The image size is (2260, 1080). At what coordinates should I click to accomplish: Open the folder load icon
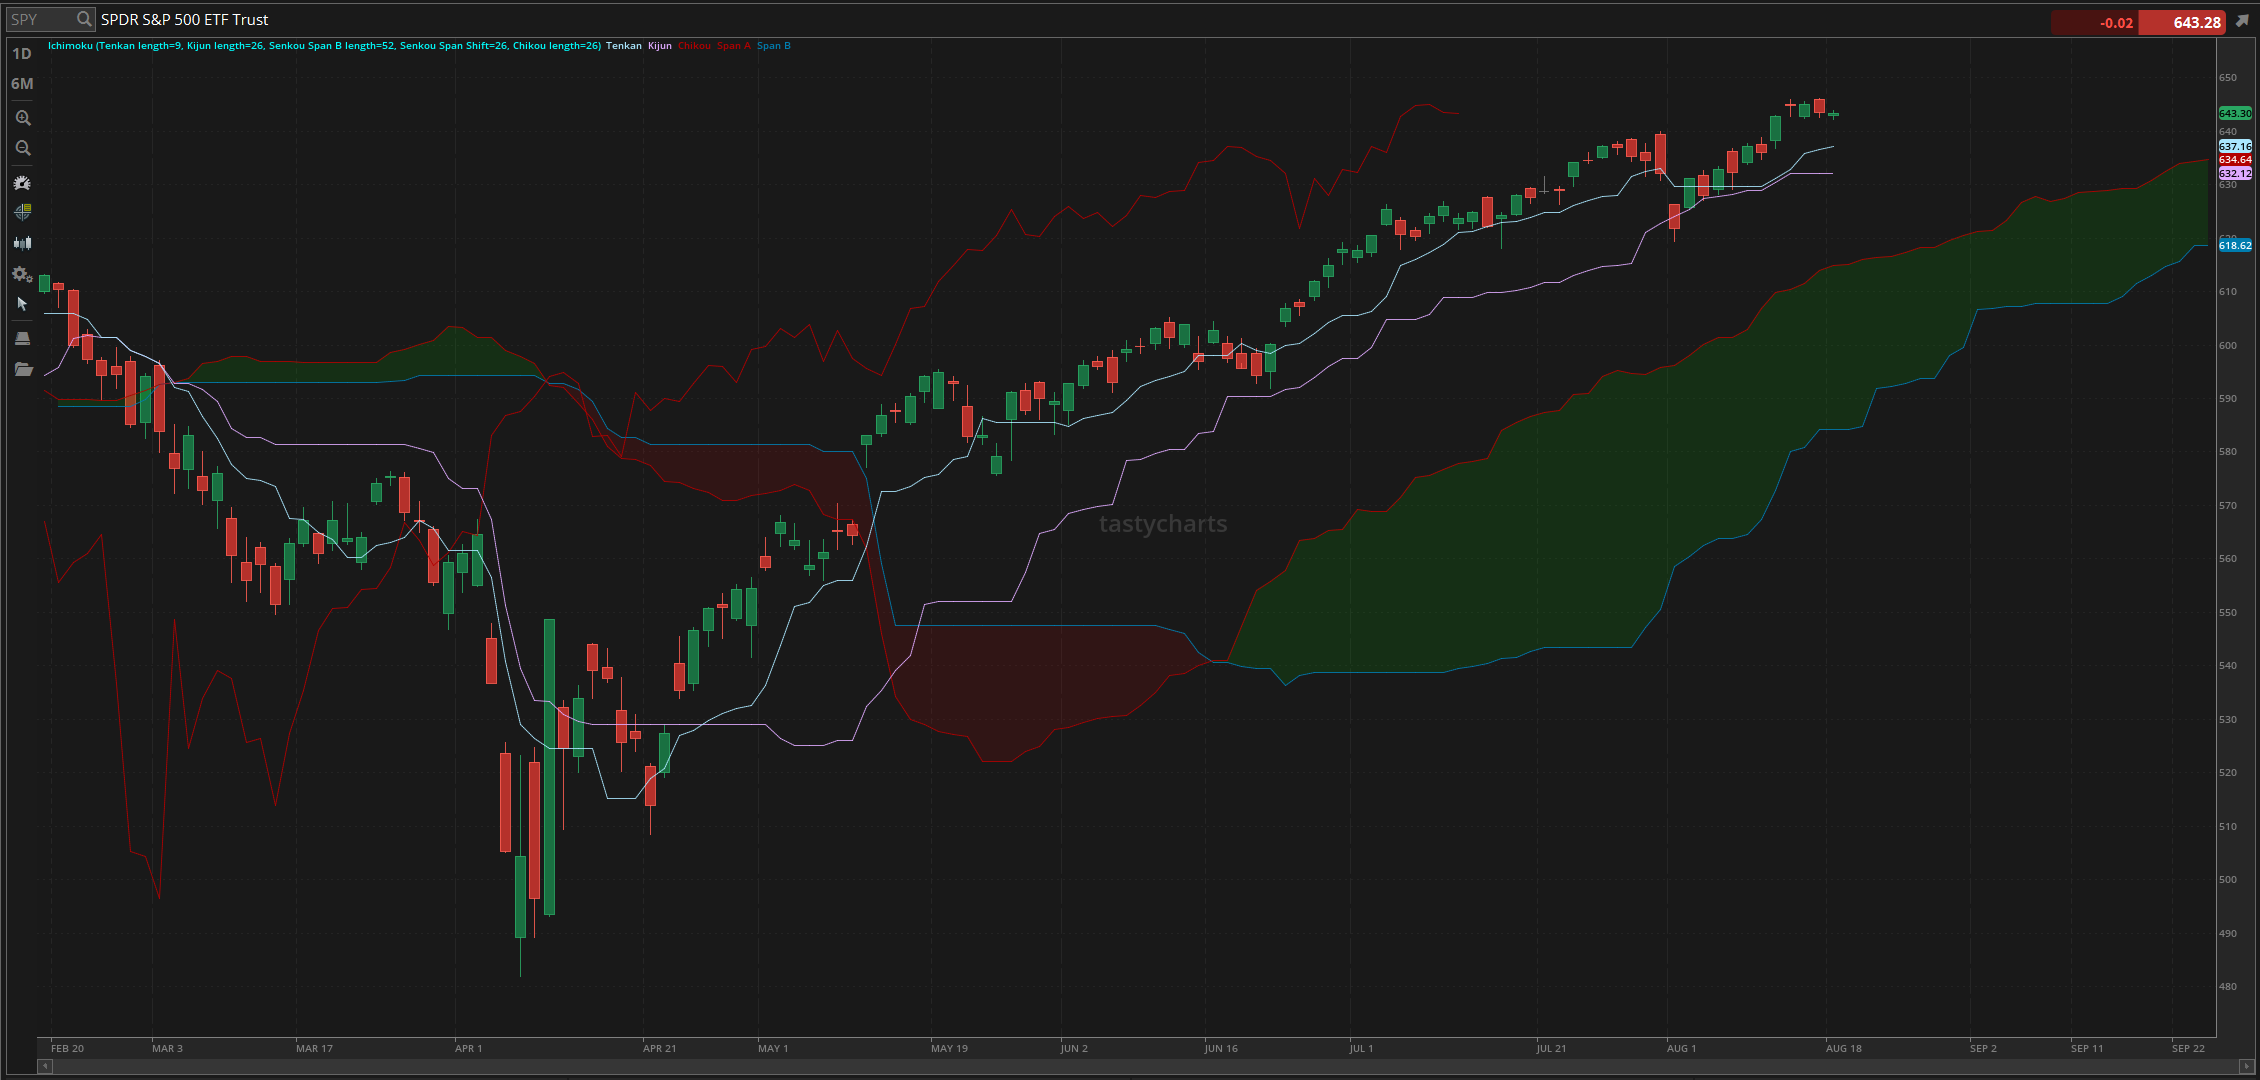22,369
